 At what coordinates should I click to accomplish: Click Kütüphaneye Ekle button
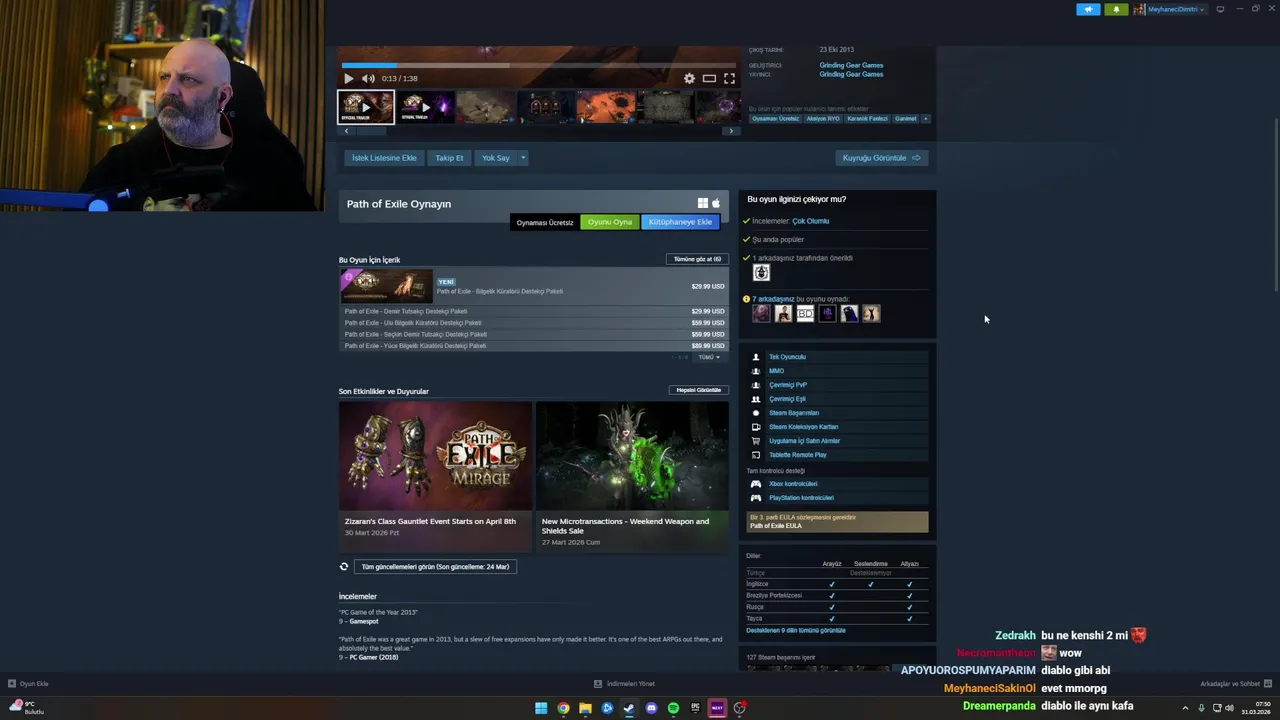[x=680, y=222]
